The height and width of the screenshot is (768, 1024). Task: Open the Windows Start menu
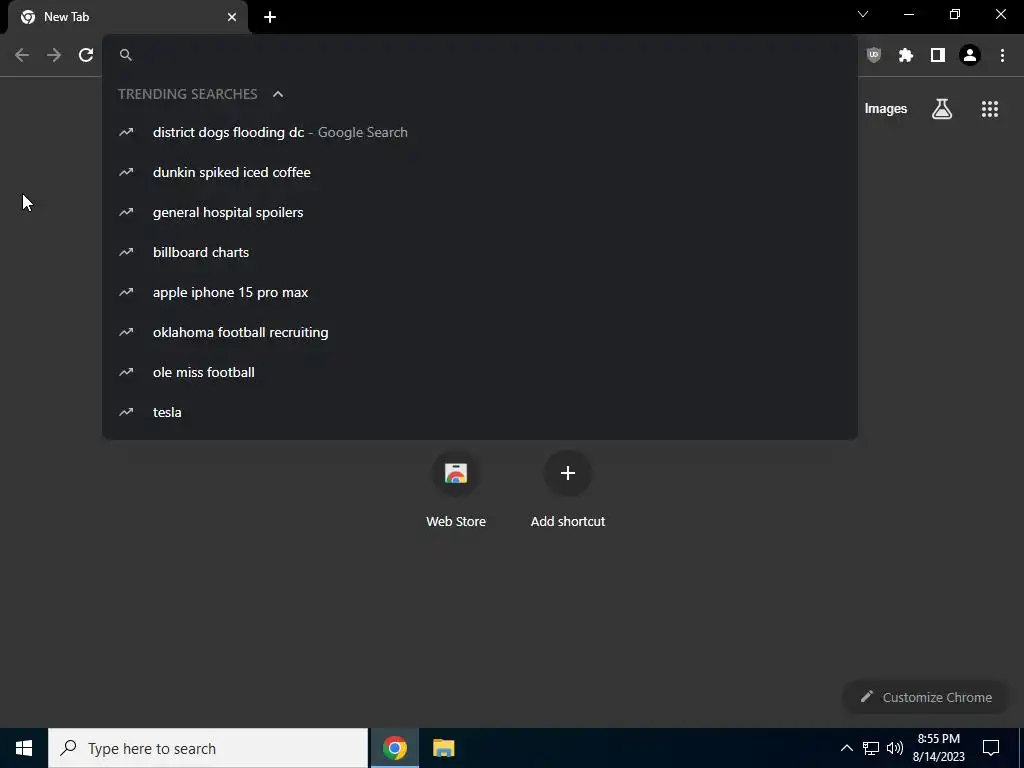pyautogui.click(x=24, y=748)
